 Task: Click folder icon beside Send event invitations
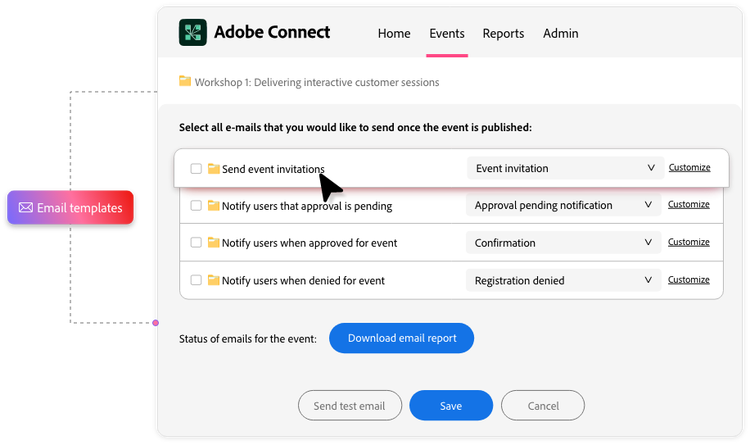(x=213, y=169)
